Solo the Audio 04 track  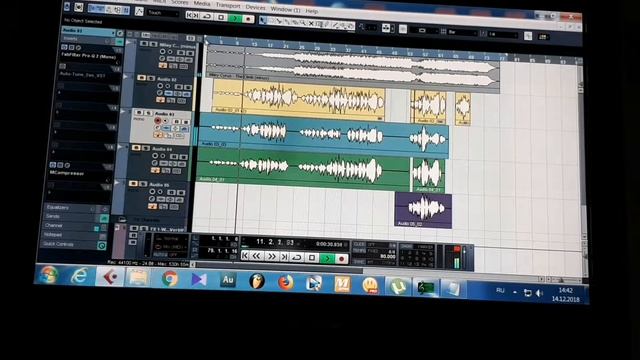pos(145,148)
